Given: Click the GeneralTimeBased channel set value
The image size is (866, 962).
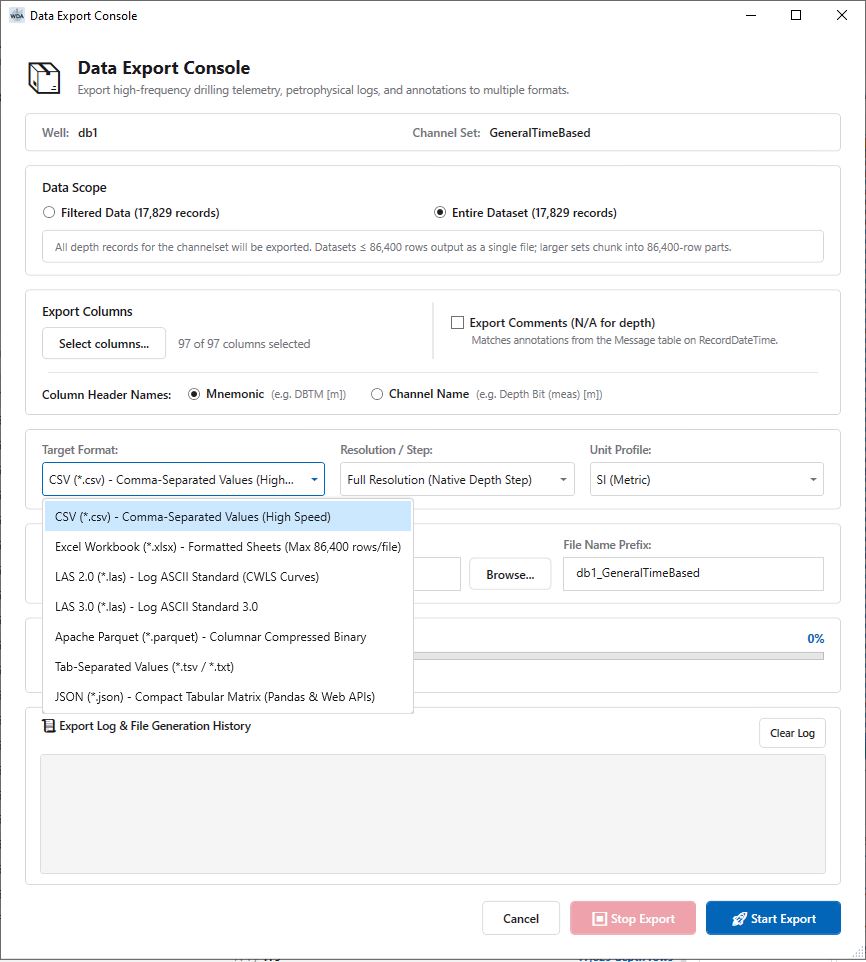Looking at the screenshot, I should 540,133.
